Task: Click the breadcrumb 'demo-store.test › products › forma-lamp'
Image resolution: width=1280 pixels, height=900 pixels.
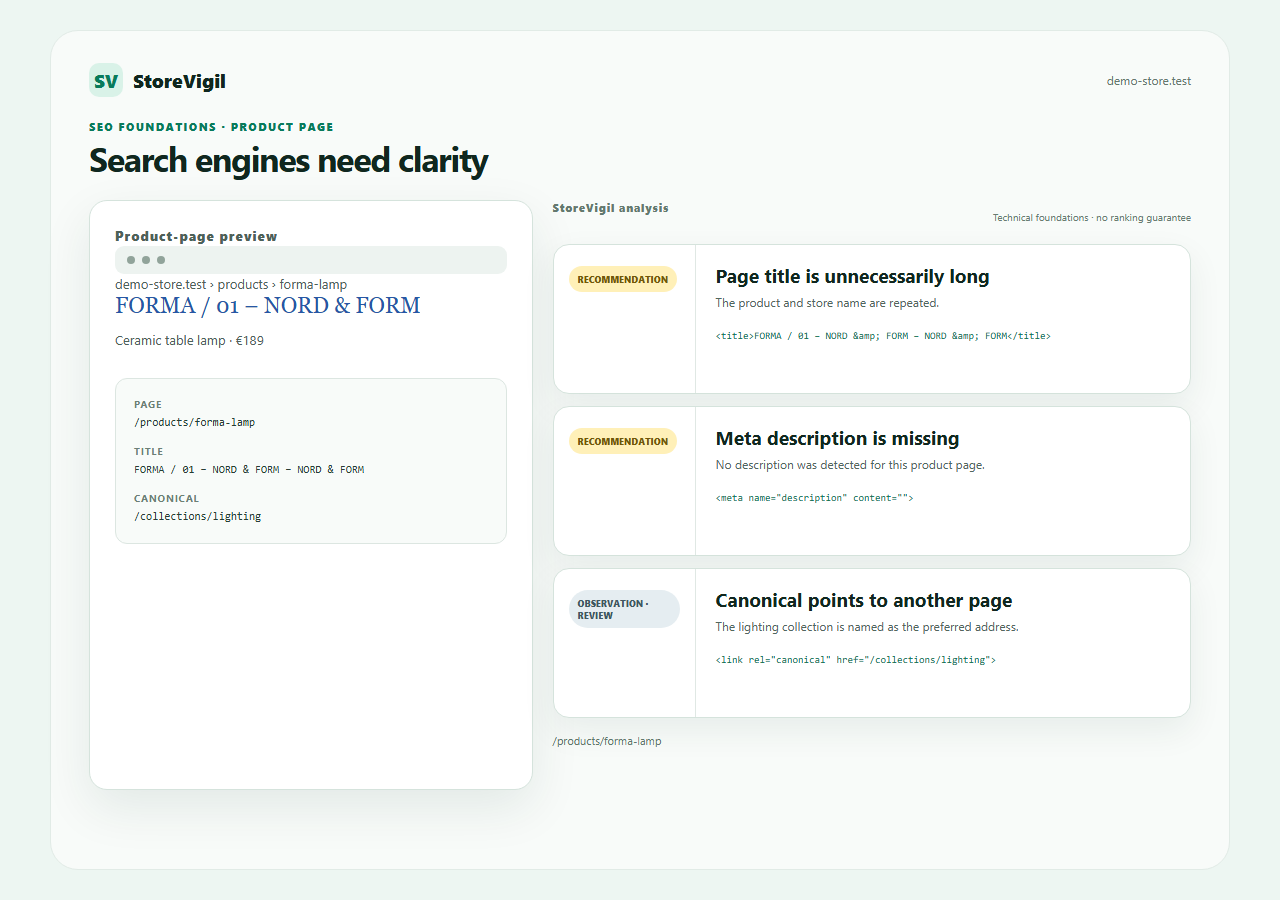Action: point(231,285)
